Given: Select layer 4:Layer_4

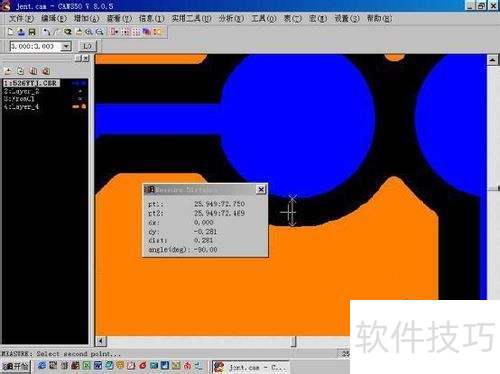Looking at the screenshot, I should (x=22, y=107).
